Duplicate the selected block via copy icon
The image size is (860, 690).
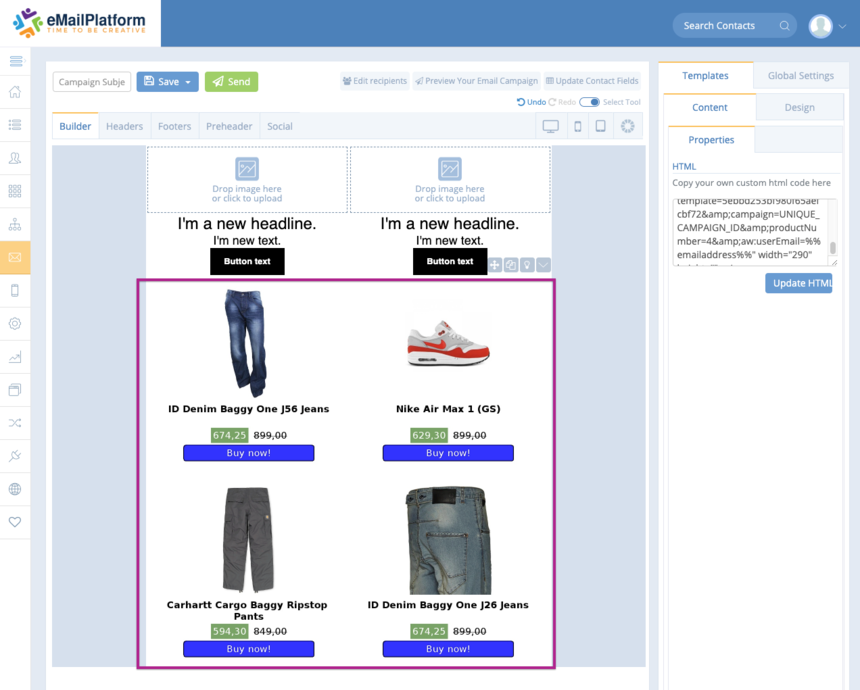[511, 265]
